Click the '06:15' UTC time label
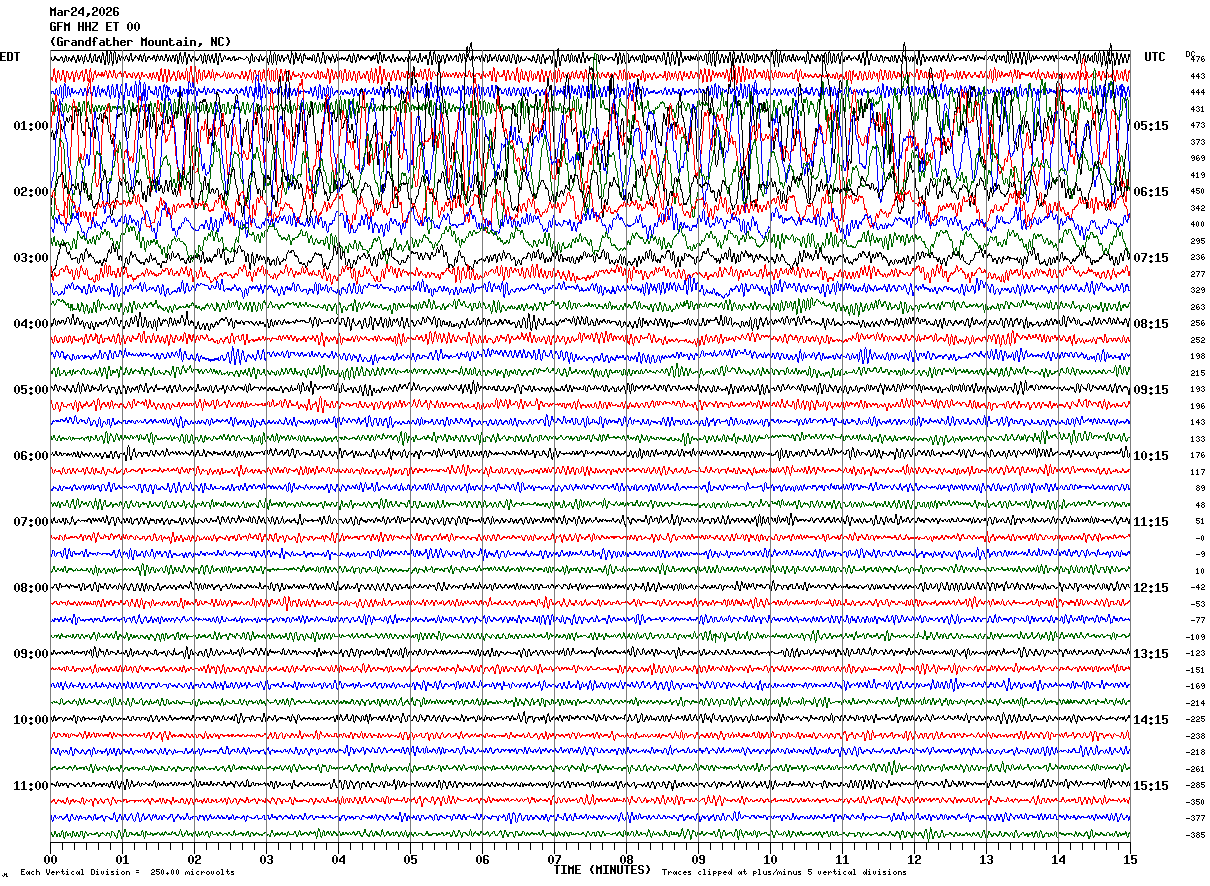Image resolution: width=1210 pixels, height=886 pixels. [x=1151, y=192]
